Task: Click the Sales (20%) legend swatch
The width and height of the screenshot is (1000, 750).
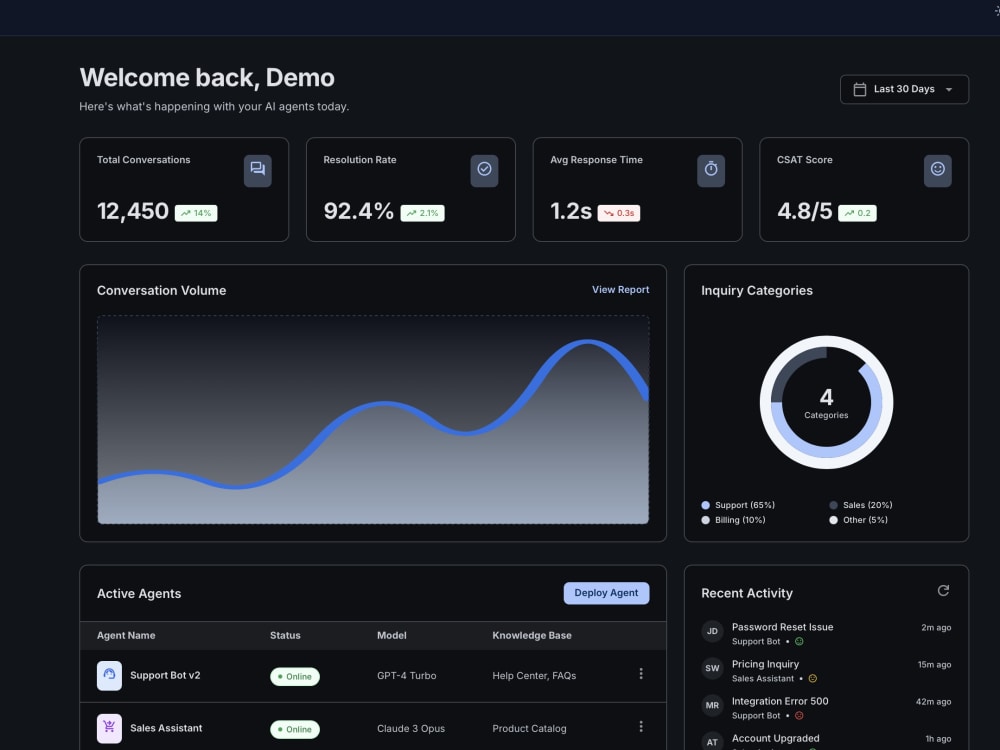Action: point(833,505)
